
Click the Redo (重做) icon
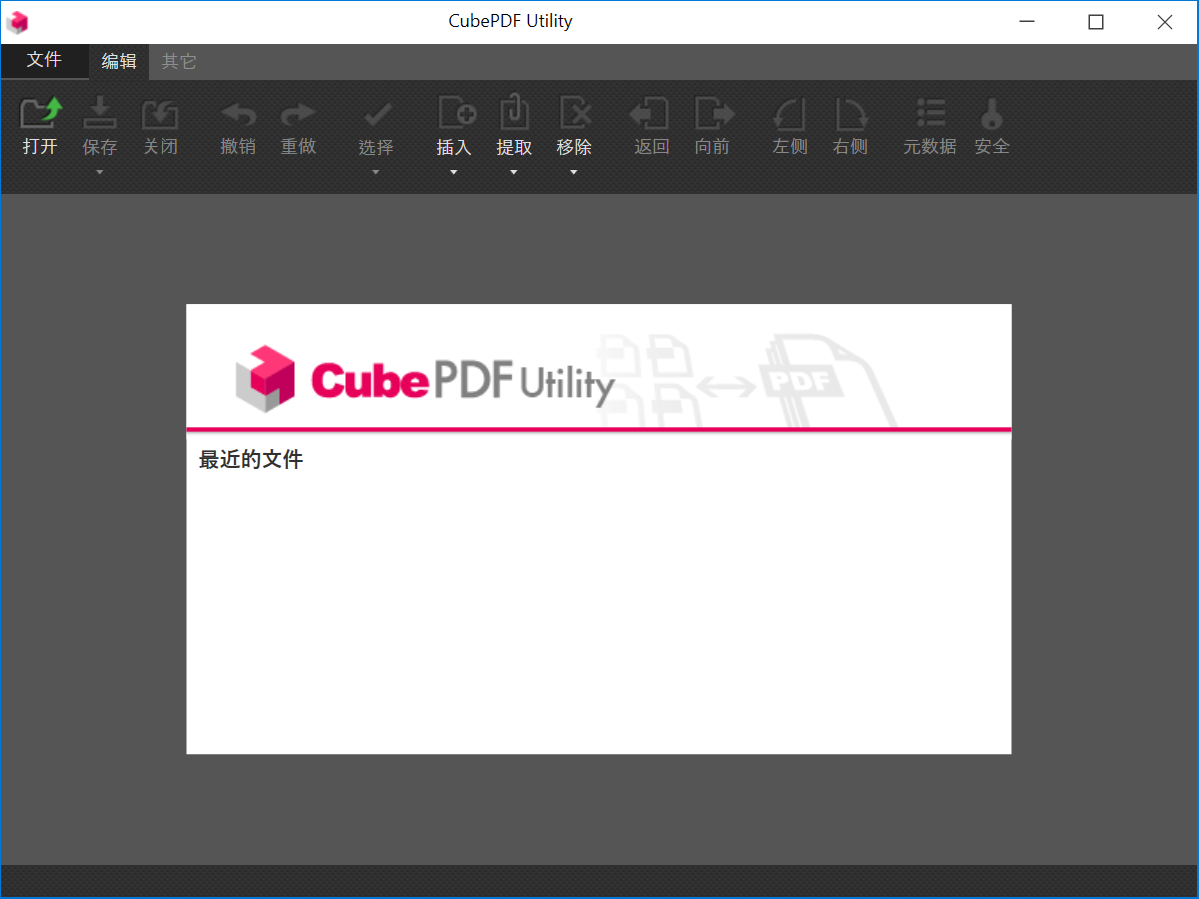point(298,125)
